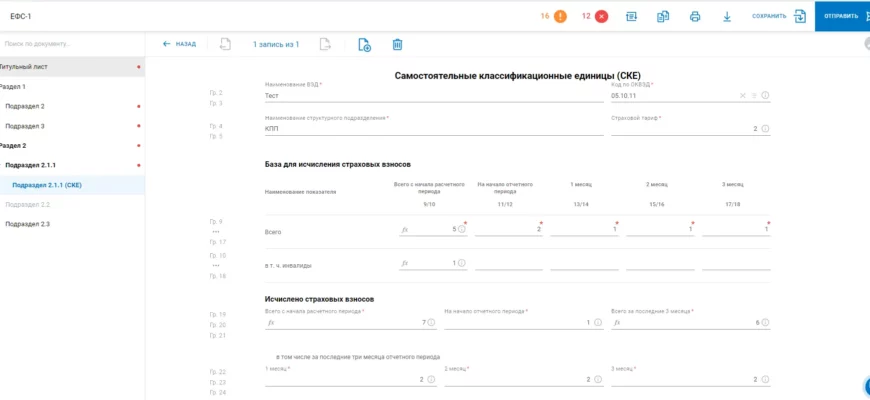Viewport: 870px width, 400px height.
Task: Click the copy document icon
Action: (662, 17)
